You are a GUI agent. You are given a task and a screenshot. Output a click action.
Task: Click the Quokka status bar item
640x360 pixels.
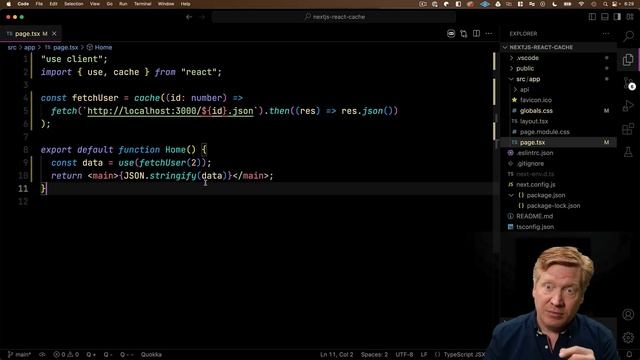pos(151,354)
